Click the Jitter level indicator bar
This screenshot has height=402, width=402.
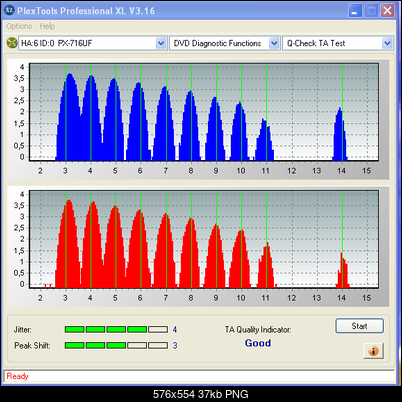116,330
